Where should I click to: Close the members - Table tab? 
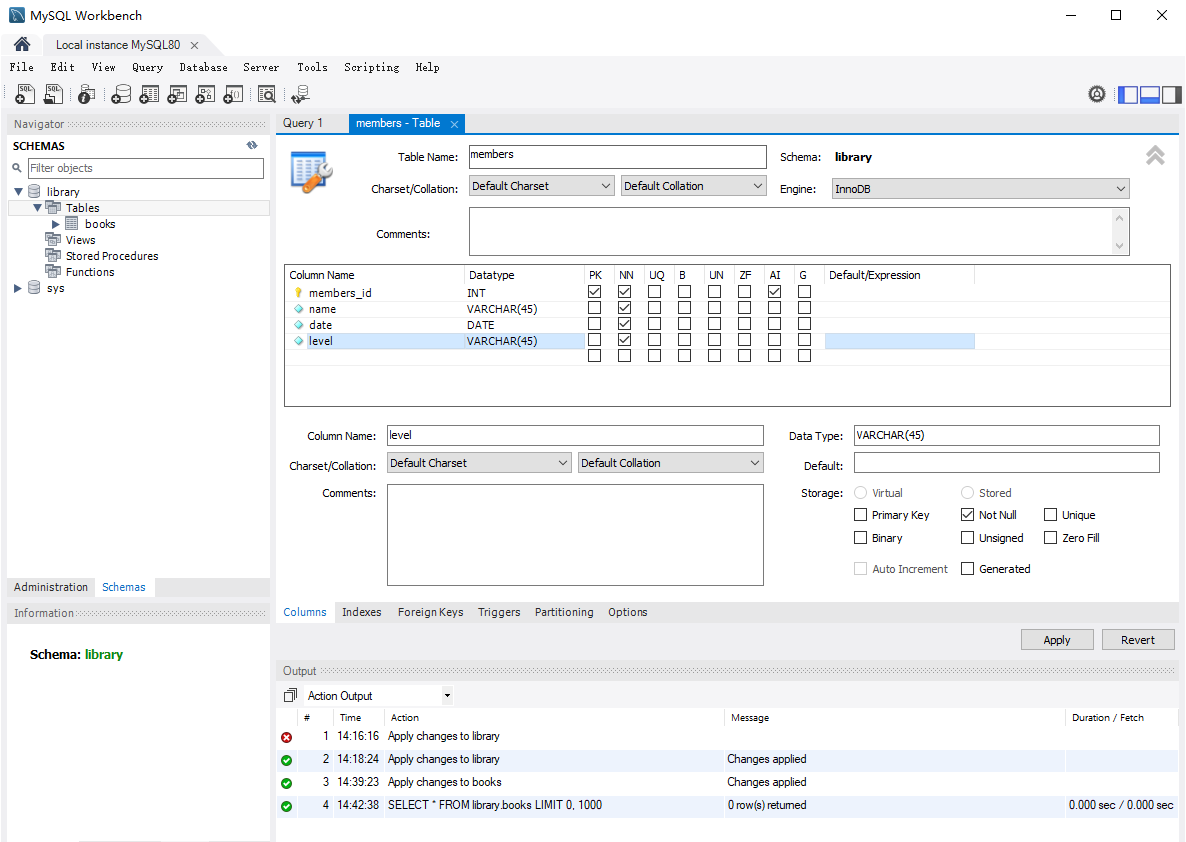pyautogui.click(x=455, y=124)
